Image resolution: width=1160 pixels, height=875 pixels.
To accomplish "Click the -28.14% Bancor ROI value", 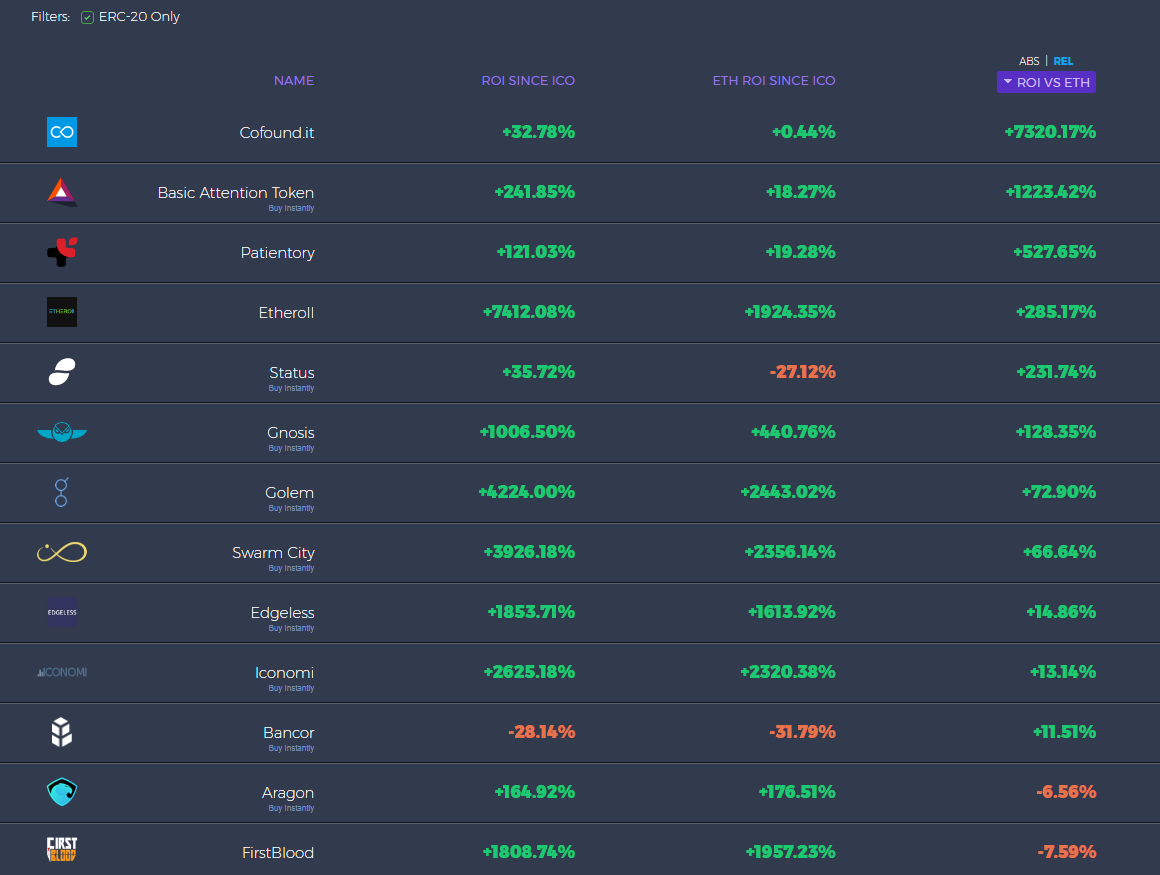I will tap(542, 732).
